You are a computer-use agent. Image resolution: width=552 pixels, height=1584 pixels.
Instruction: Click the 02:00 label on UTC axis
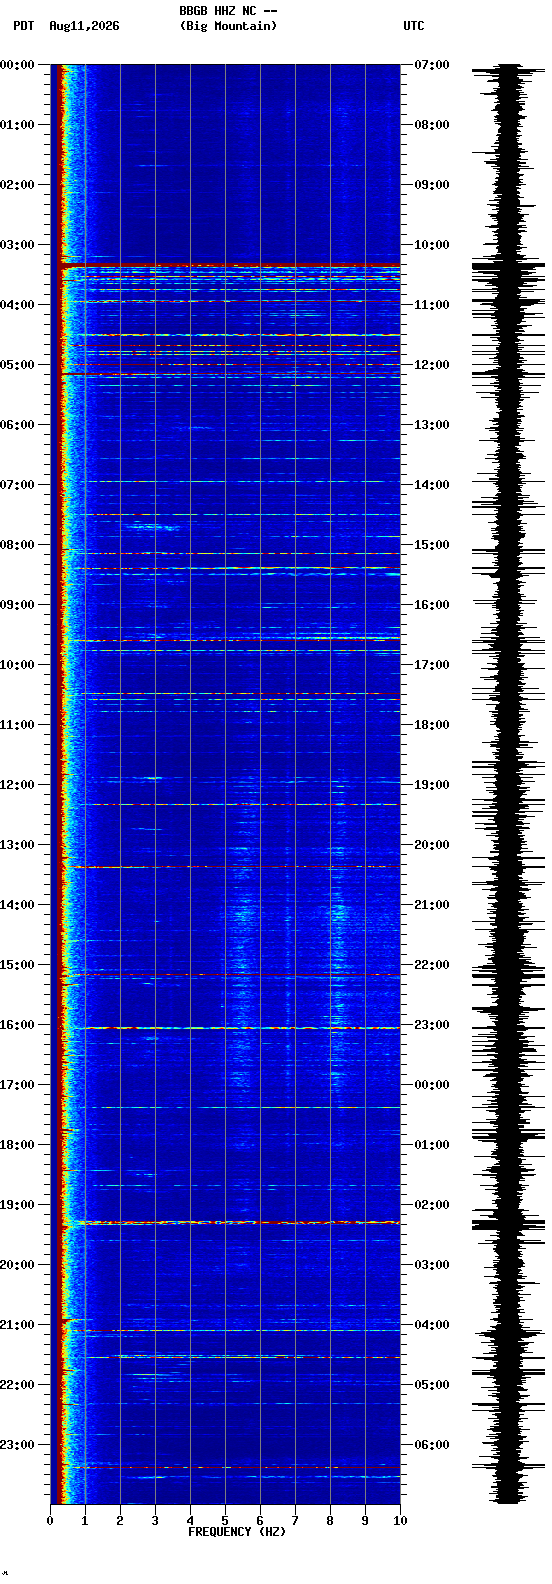click(x=432, y=1205)
